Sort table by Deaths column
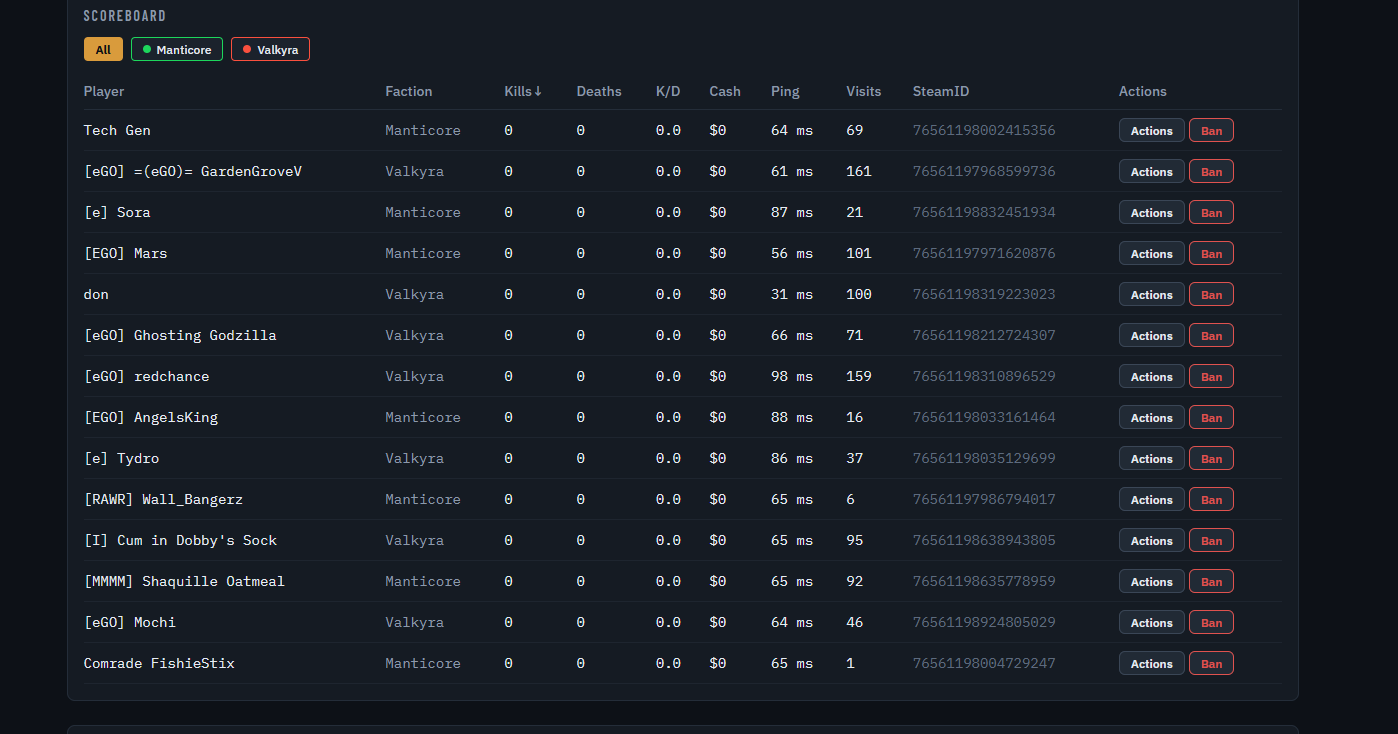Viewport: 1398px width, 734px height. tap(599, 91)
